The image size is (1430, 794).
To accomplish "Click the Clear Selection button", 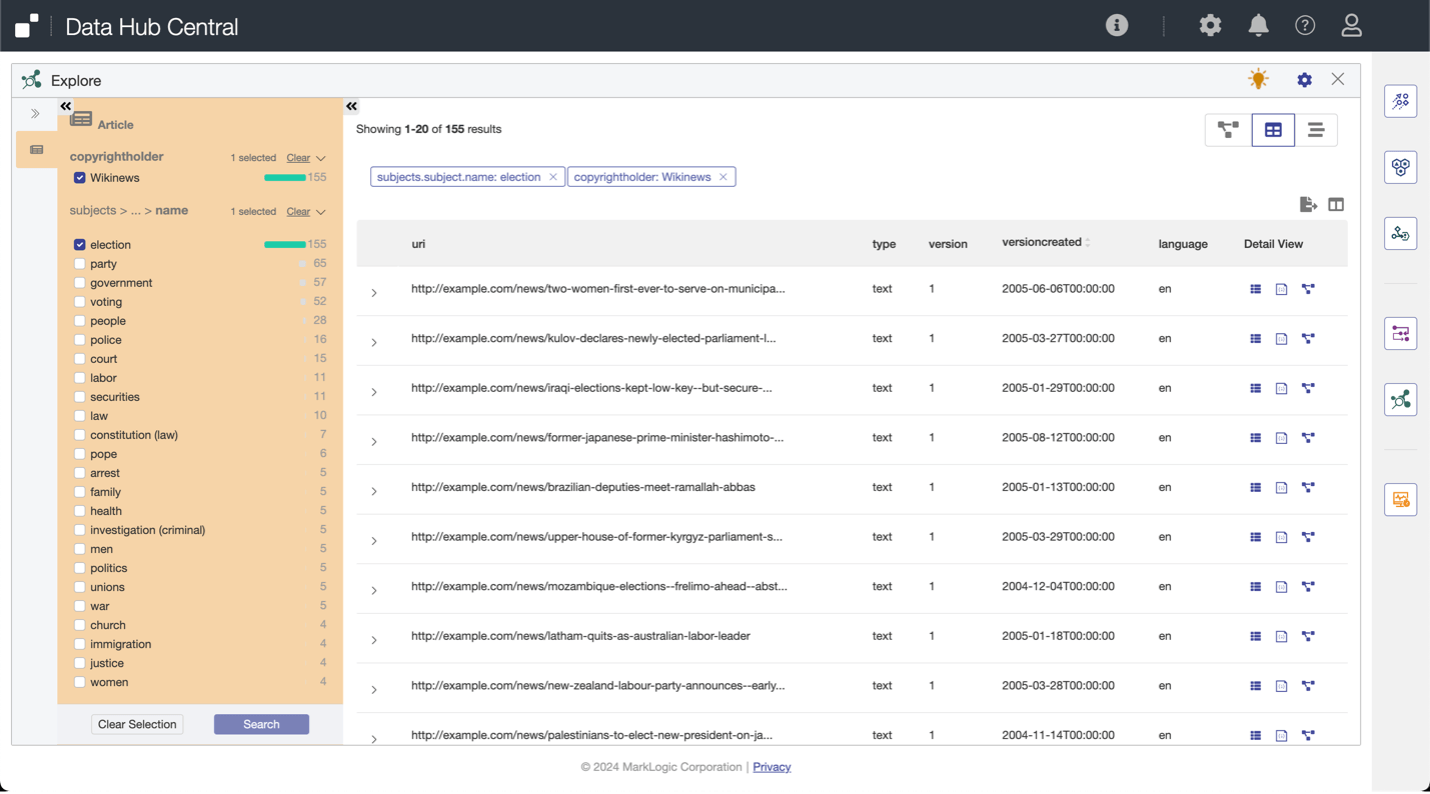I will (x=137, y=724).
